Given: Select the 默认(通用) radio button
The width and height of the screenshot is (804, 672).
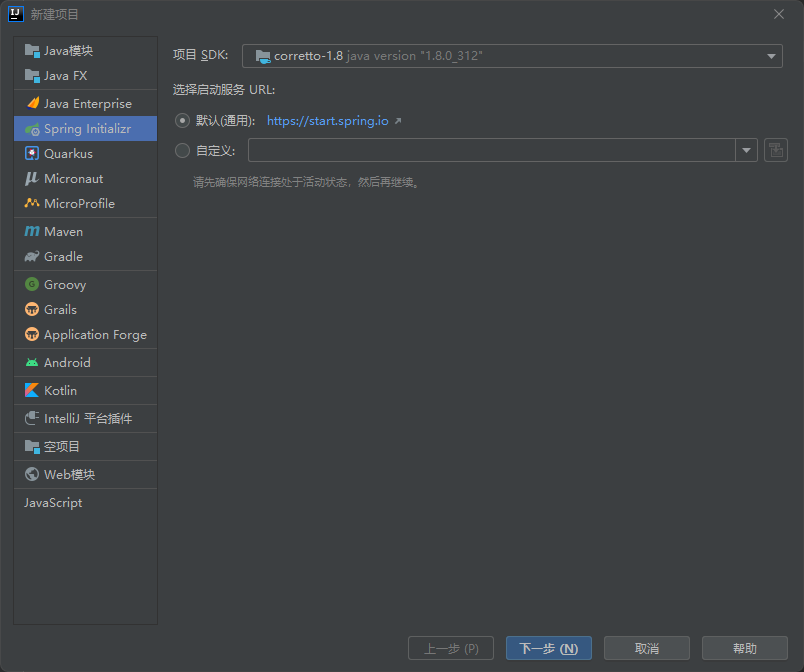Looking at the screenshot, I should pyautogui.click(x=182, y=121).
